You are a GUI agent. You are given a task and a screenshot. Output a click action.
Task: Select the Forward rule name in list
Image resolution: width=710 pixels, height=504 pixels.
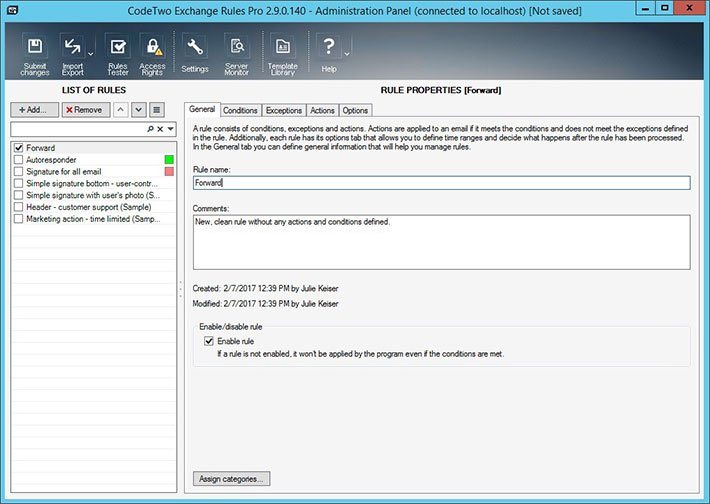click(40, 148)
